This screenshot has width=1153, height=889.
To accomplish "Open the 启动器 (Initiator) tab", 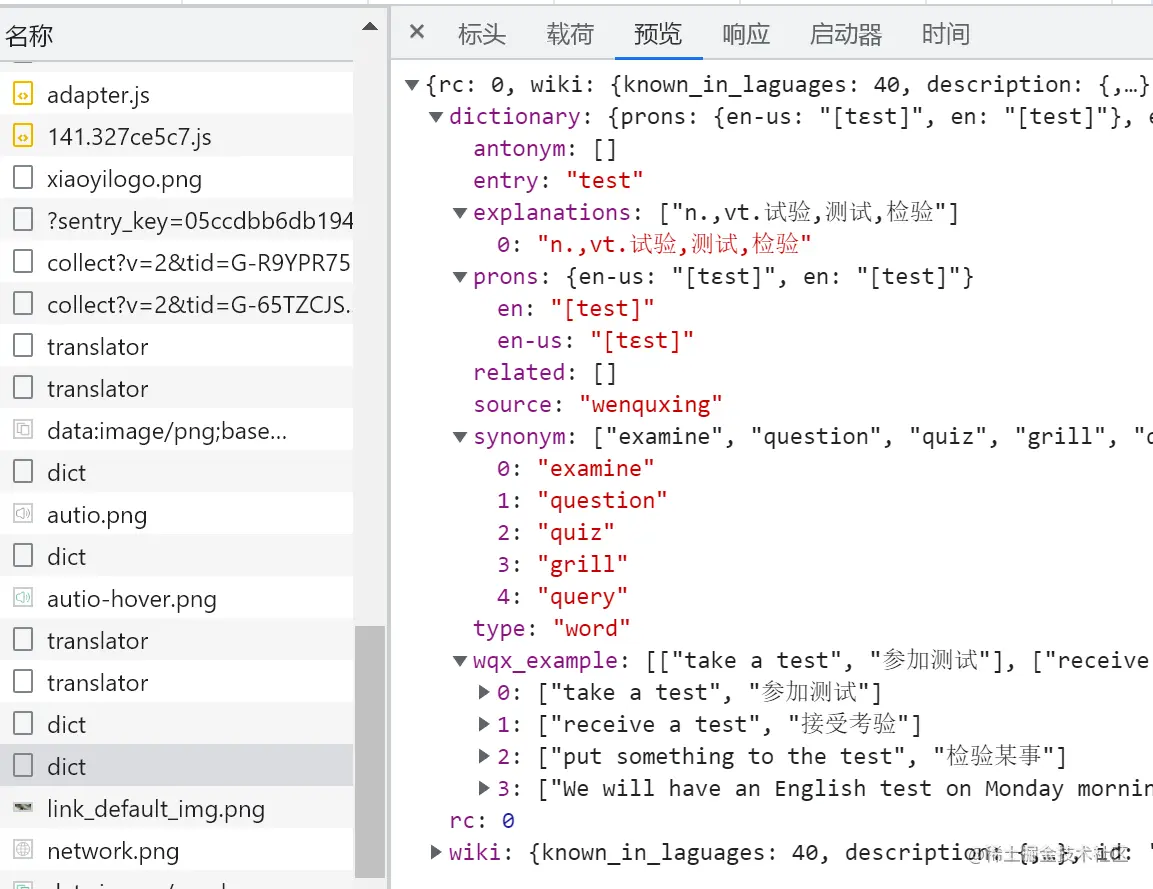I will (846, 34).
